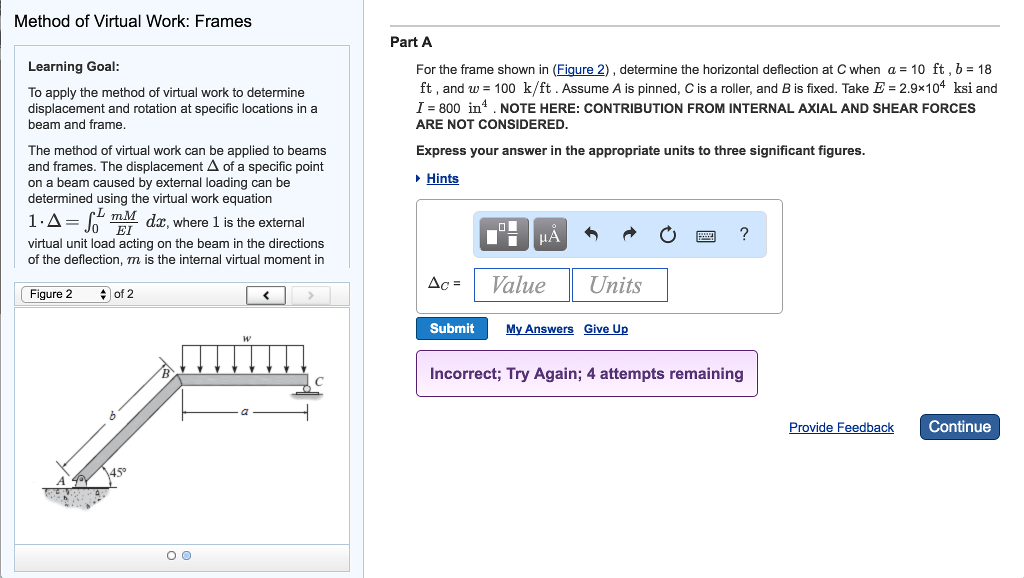Open the Greek symbols and units palette
This screenshot has height=578, width=1024.
coord(550,235)
